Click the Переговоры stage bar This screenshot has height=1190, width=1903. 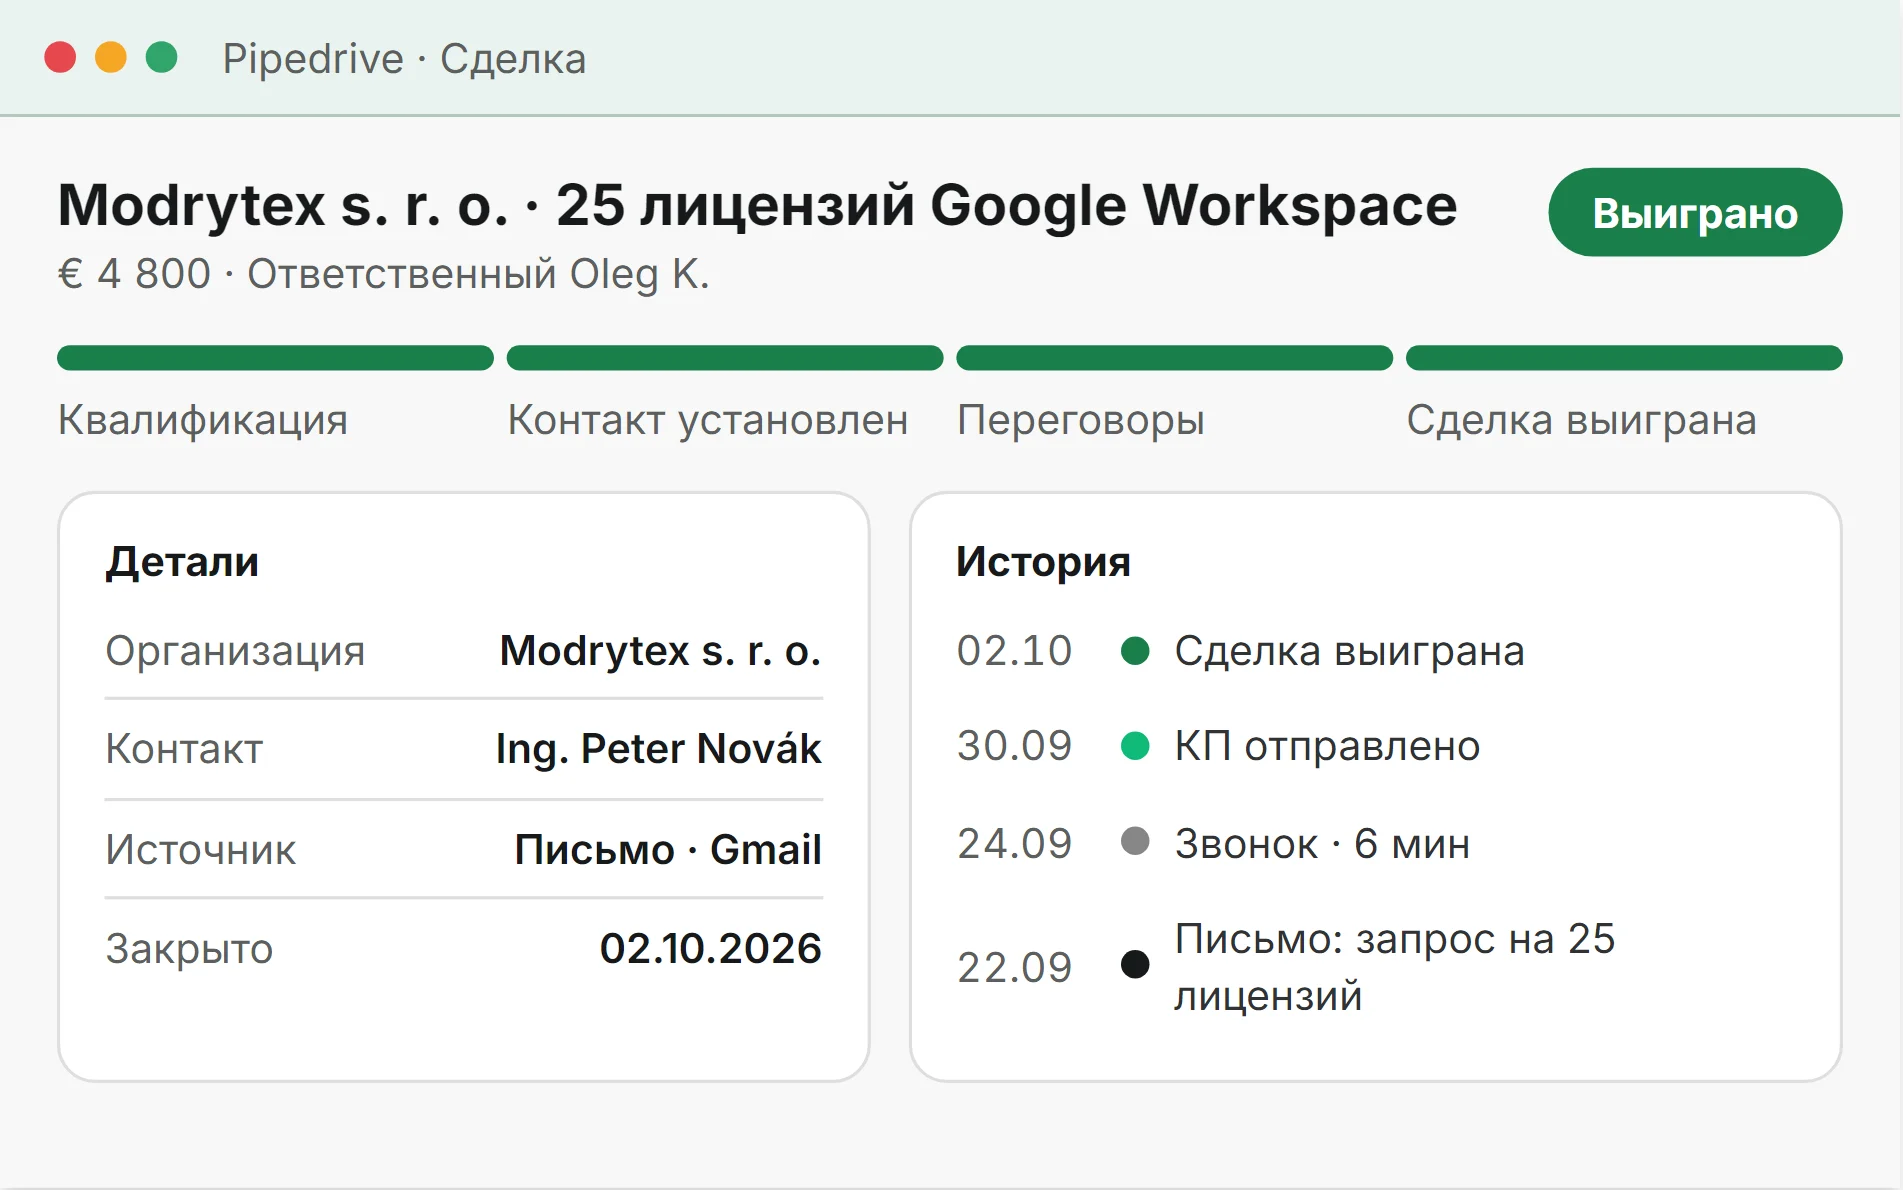(x=1174, y=358)
